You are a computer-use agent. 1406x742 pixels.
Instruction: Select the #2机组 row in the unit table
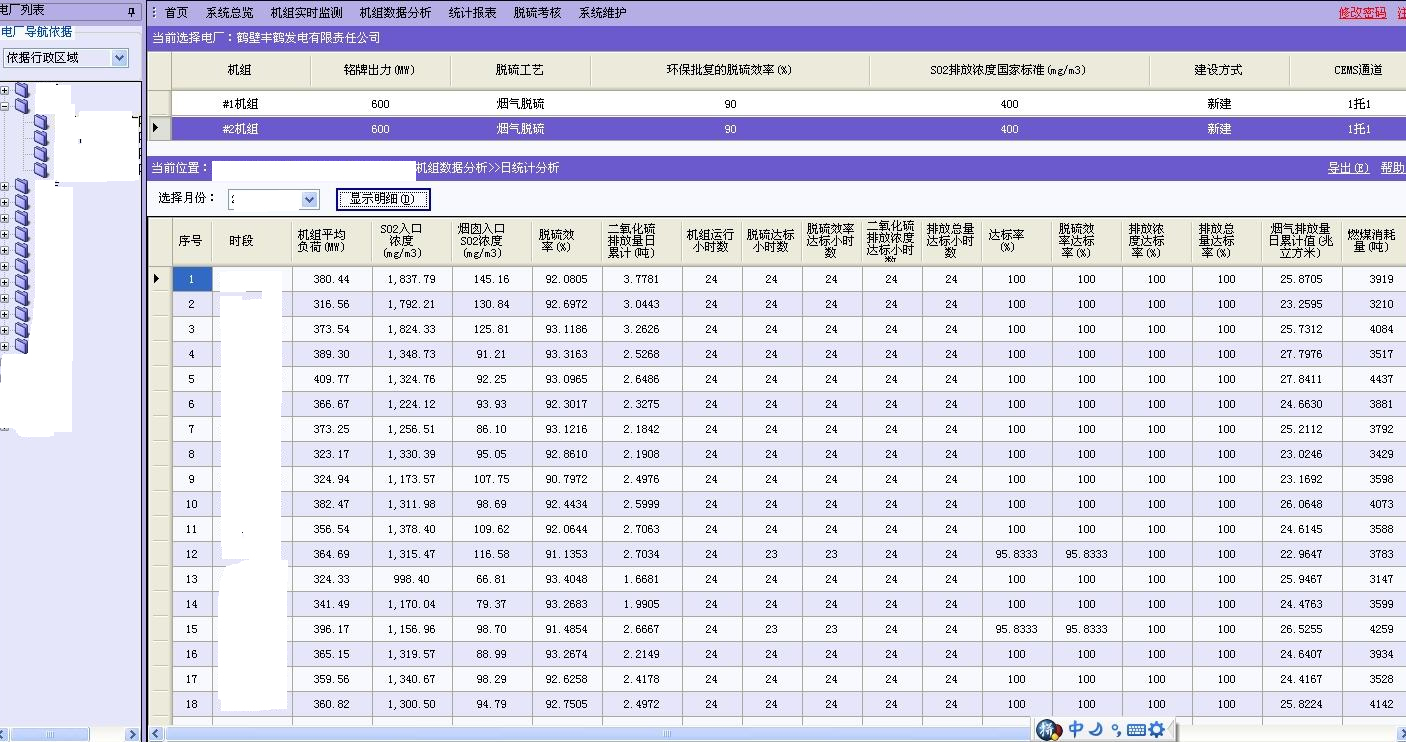tap(777, 129)
